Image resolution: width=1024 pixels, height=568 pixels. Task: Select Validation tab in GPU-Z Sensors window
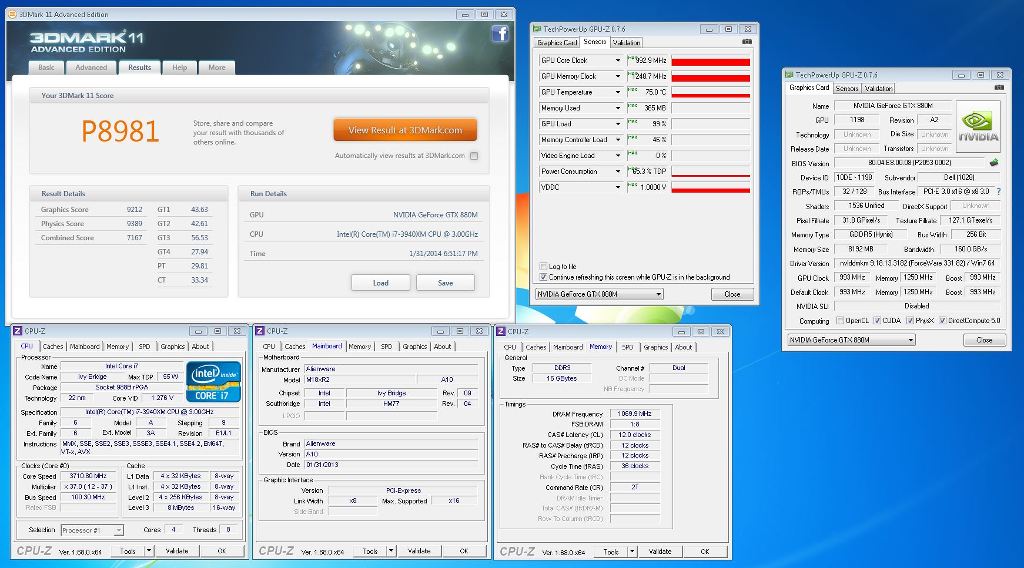pos(626,42)
